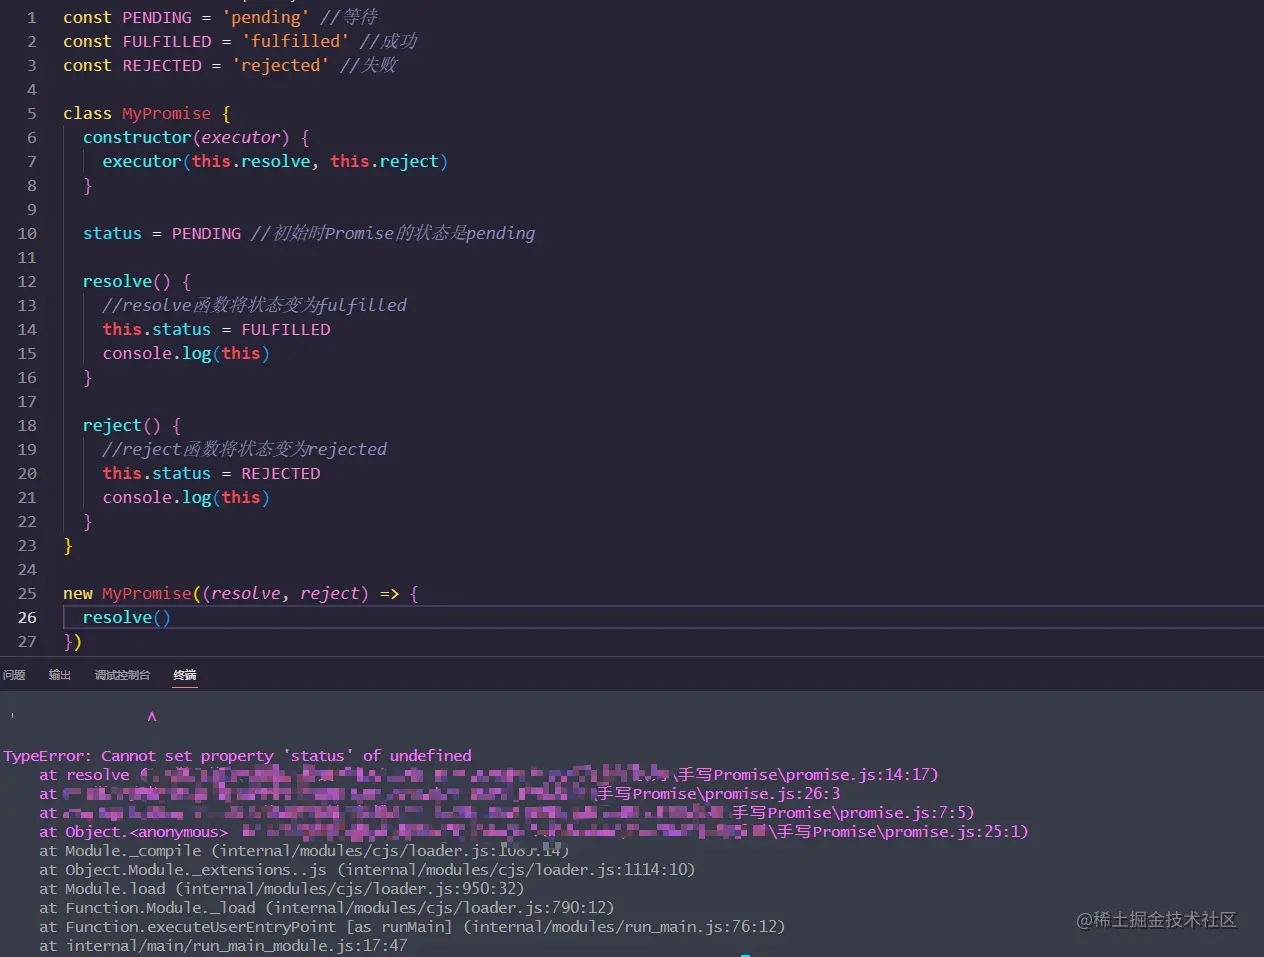The height and width of the screenshot is (957, 1264).
Task: Click PENDING constant name on line 1
Action: click(157, 17)
